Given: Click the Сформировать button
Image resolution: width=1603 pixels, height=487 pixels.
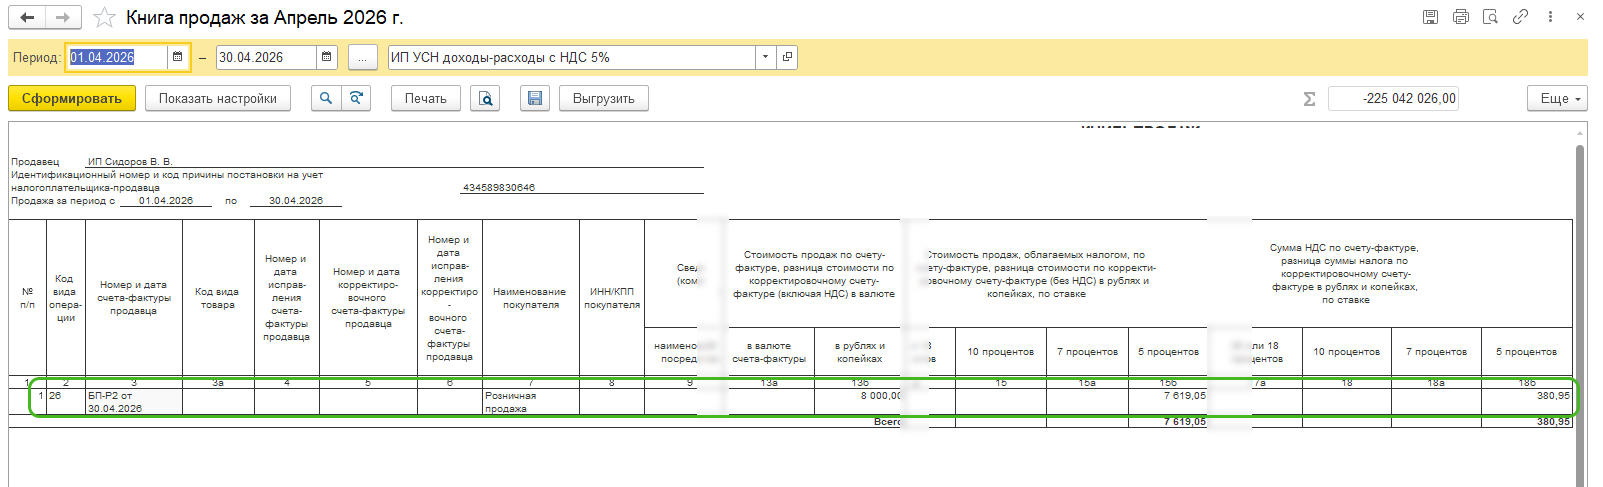Looking at the screenshot, I should coord(72,98).
